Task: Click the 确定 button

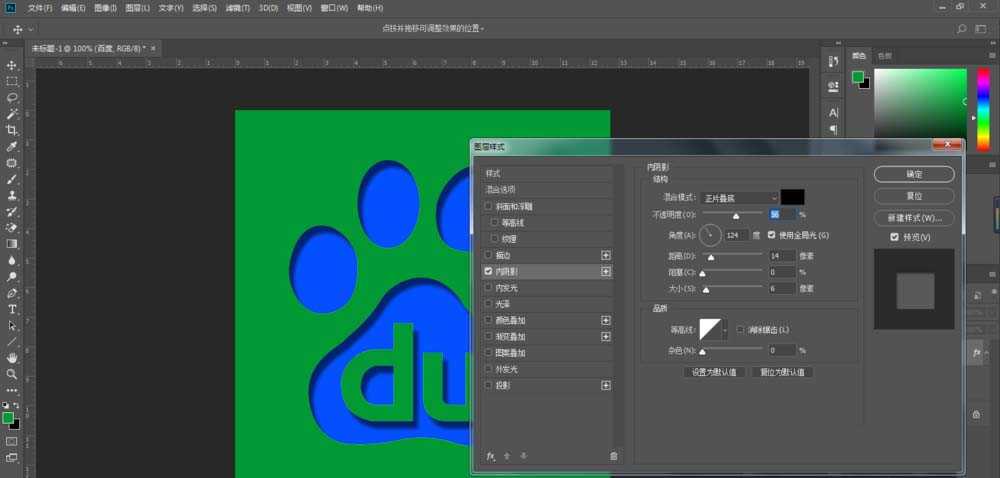Action: [x=913, y=174]
